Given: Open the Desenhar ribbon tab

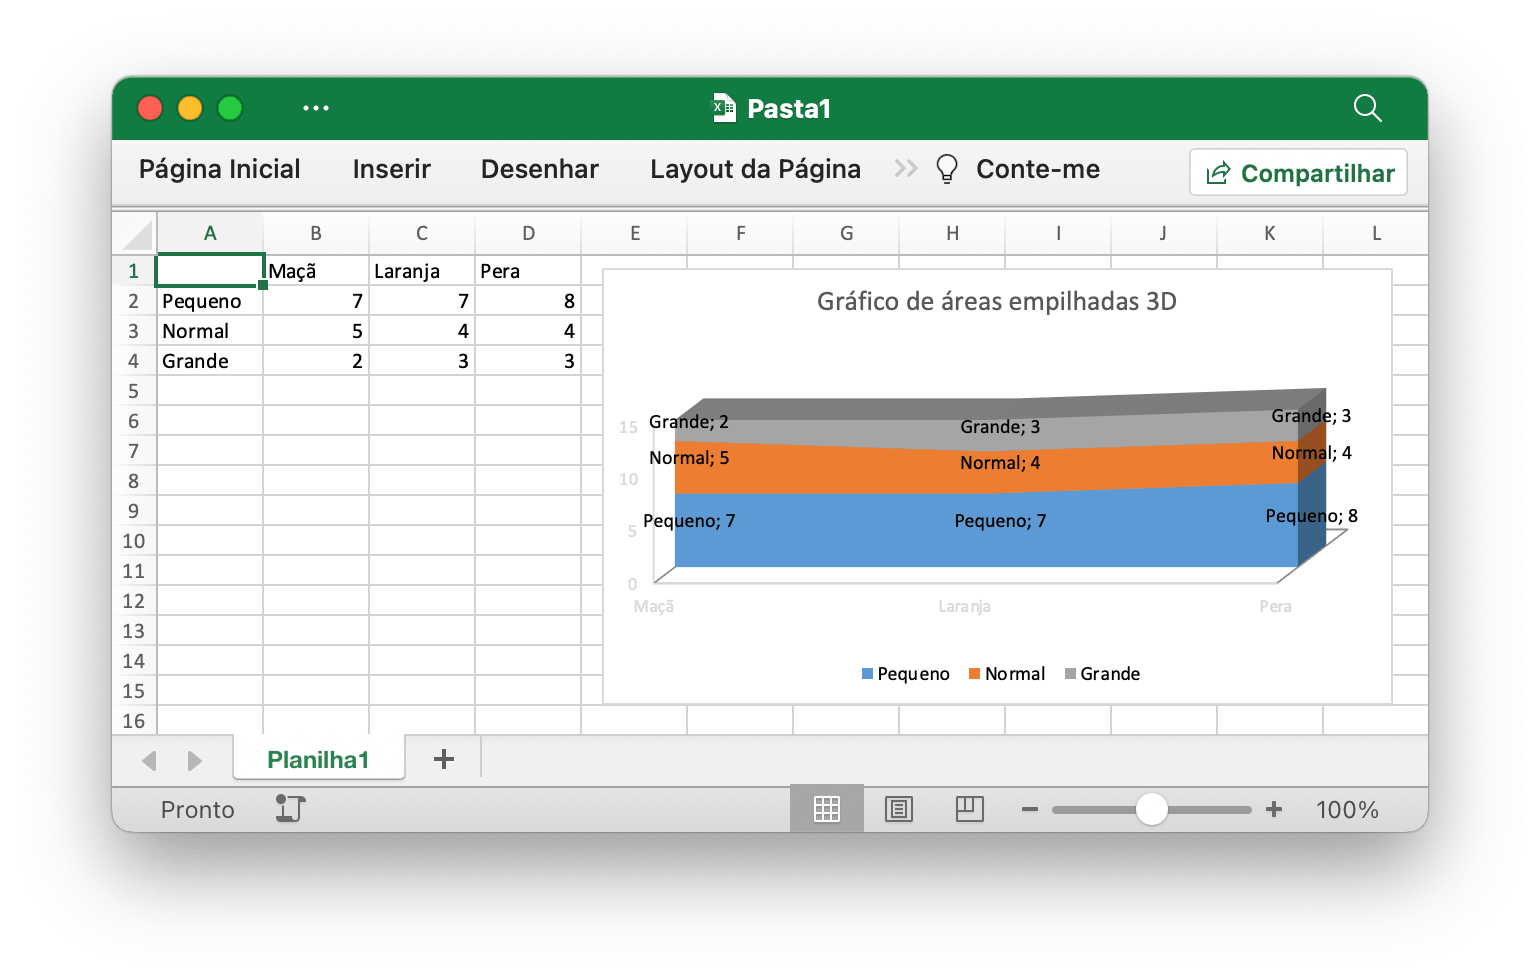Looking at the screenshot, I should pos(540,169).
